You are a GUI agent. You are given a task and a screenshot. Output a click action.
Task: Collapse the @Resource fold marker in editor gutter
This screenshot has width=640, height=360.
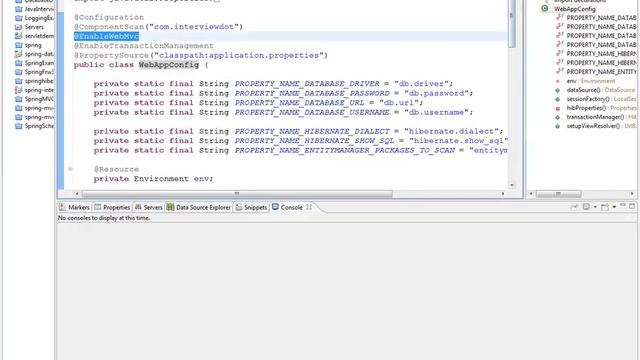pyautogui.click(x=70, y=169)
